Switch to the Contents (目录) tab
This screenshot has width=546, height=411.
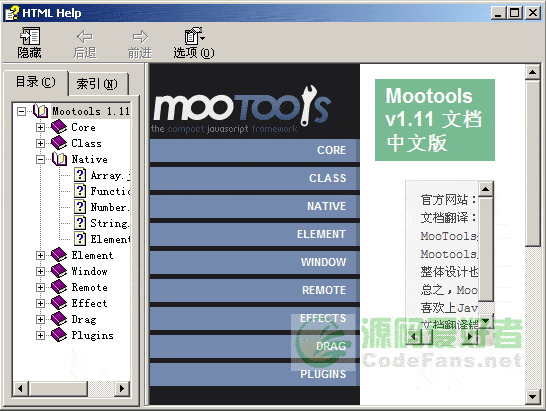pyautogui.click(x=36, y=83)
